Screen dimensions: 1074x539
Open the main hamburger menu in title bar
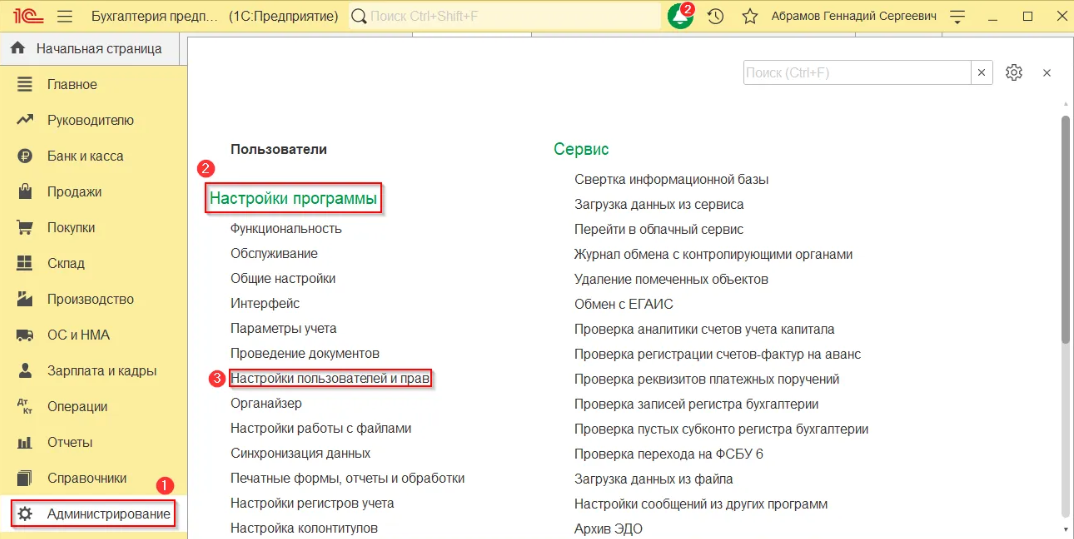coord(65,17)
